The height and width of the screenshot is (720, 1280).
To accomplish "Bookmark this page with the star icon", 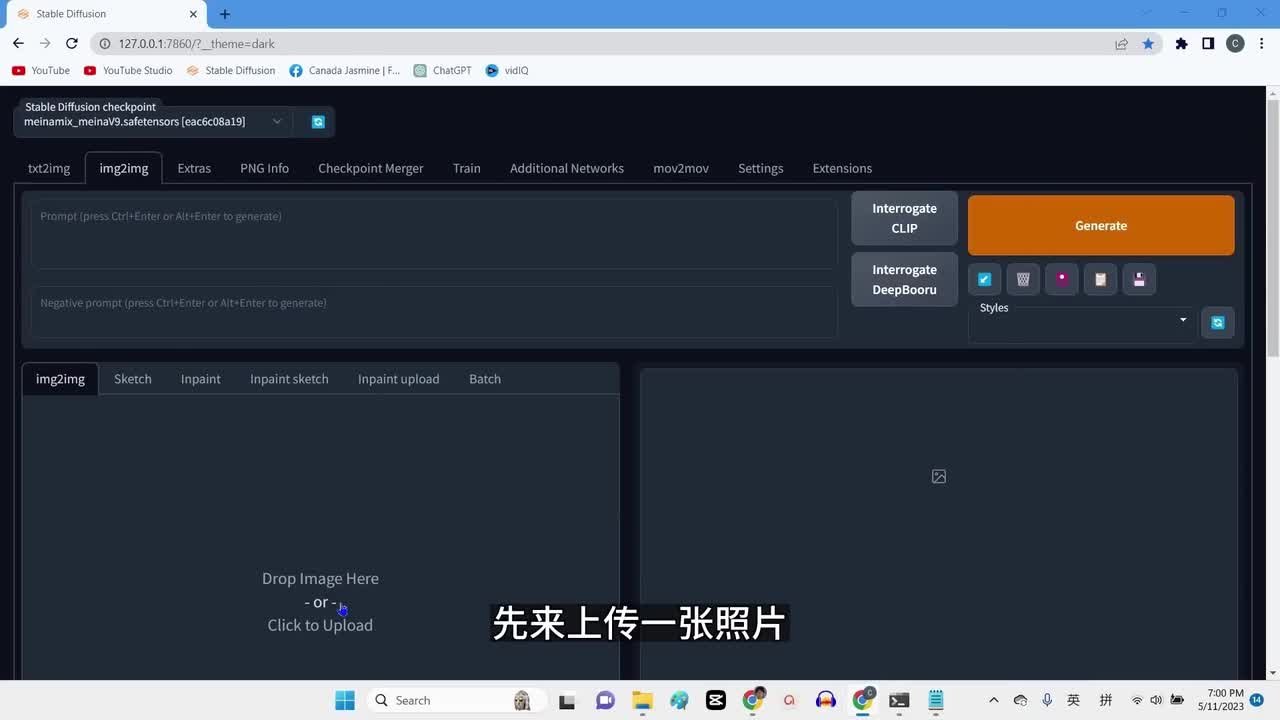I will tap(1148, 44).
